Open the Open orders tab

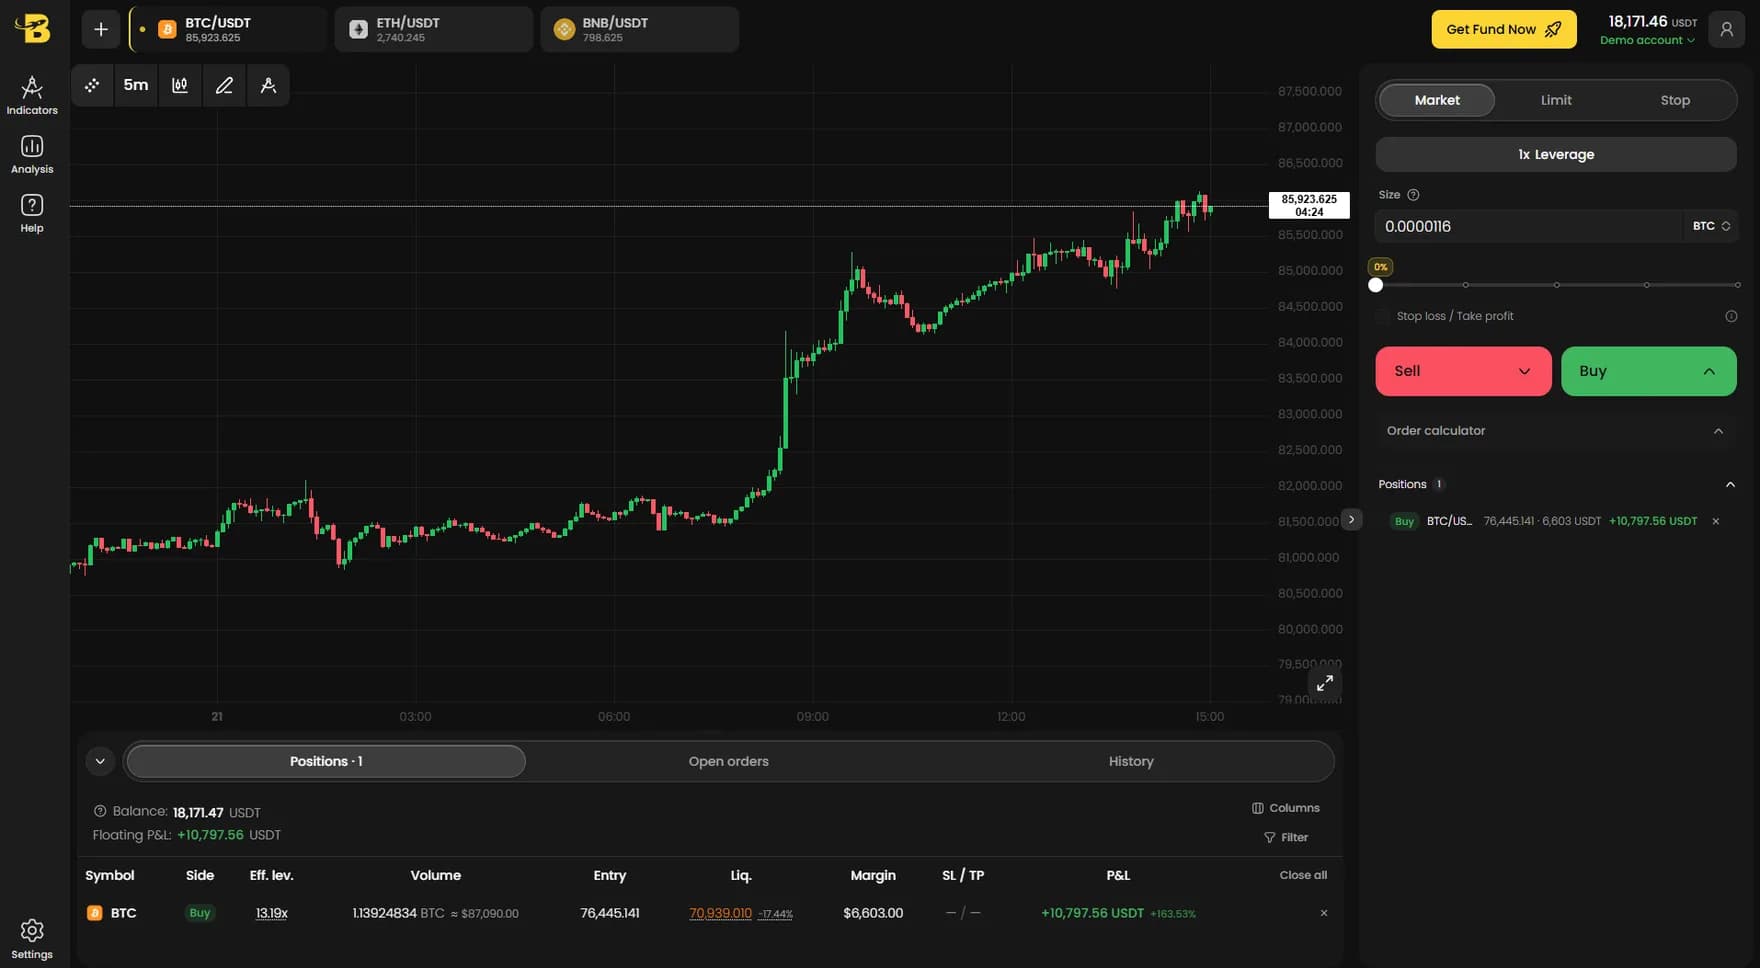pyautogui.click(x=728, y=761)
